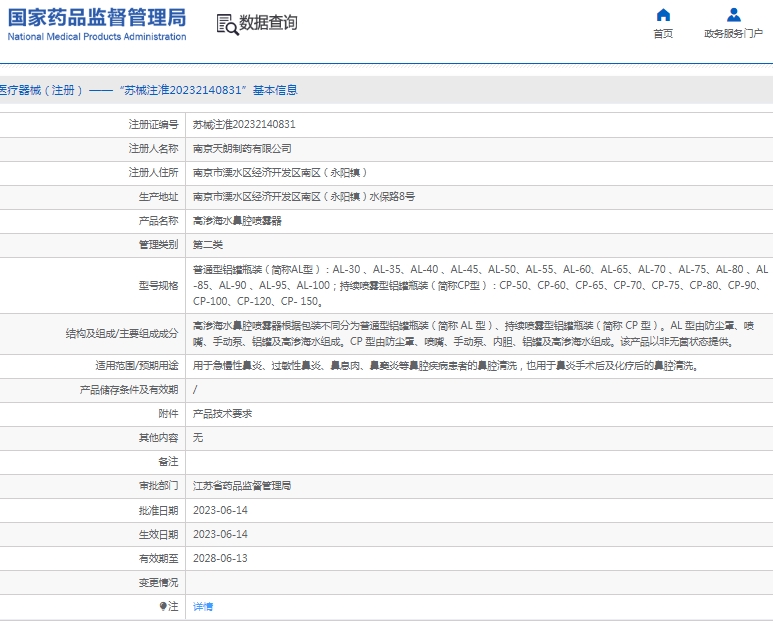
Task: Click National Medical Products Administration text
Action: pos(97,36)
